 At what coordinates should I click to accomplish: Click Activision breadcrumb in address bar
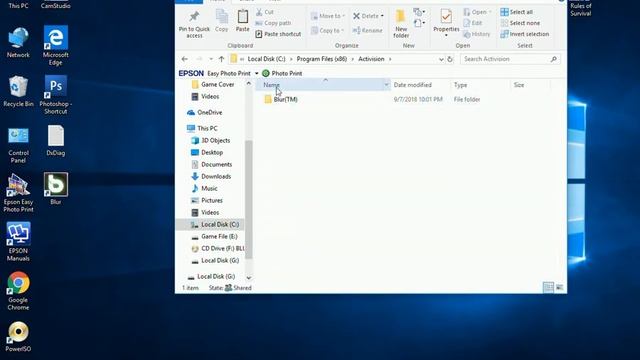coord(371,59)
